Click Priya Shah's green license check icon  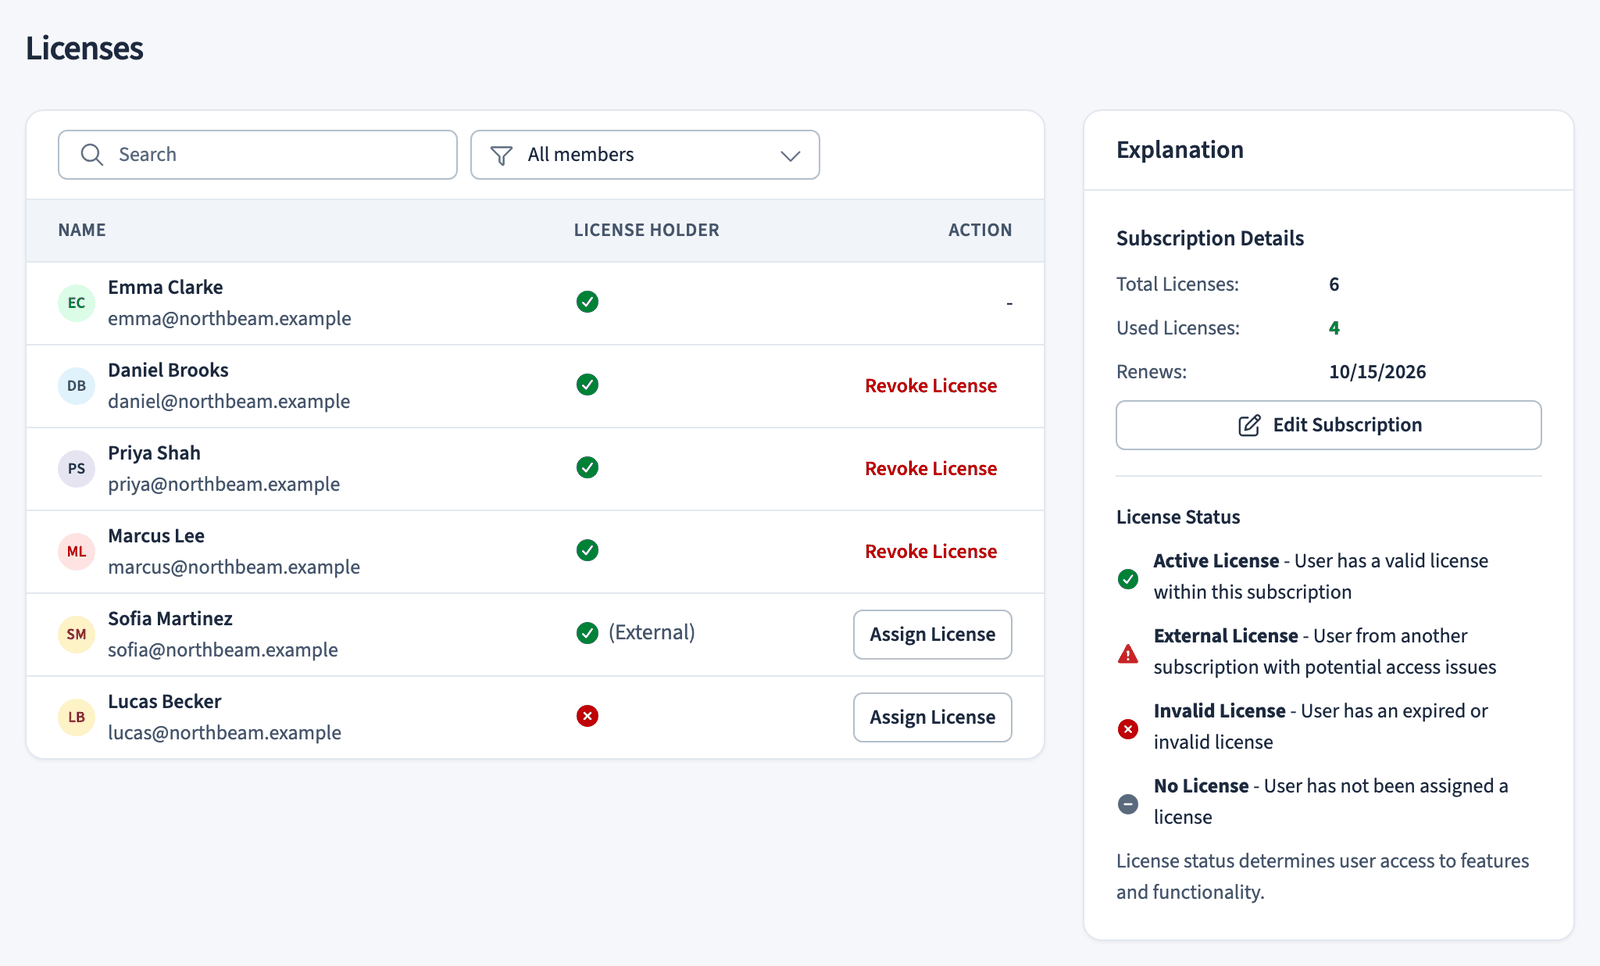(x=588, y=468)
